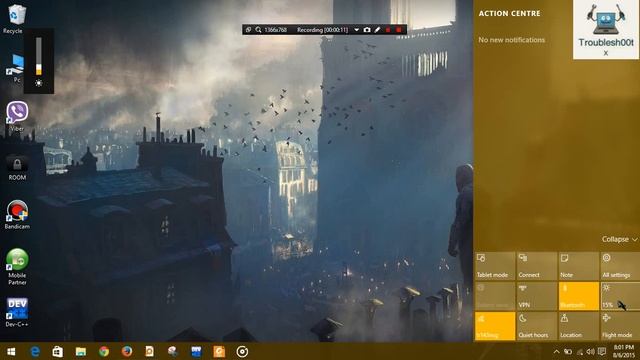640x360 pixels.
Task: Open the Recycle Bin desktop icon
Action: coord(16,18)
